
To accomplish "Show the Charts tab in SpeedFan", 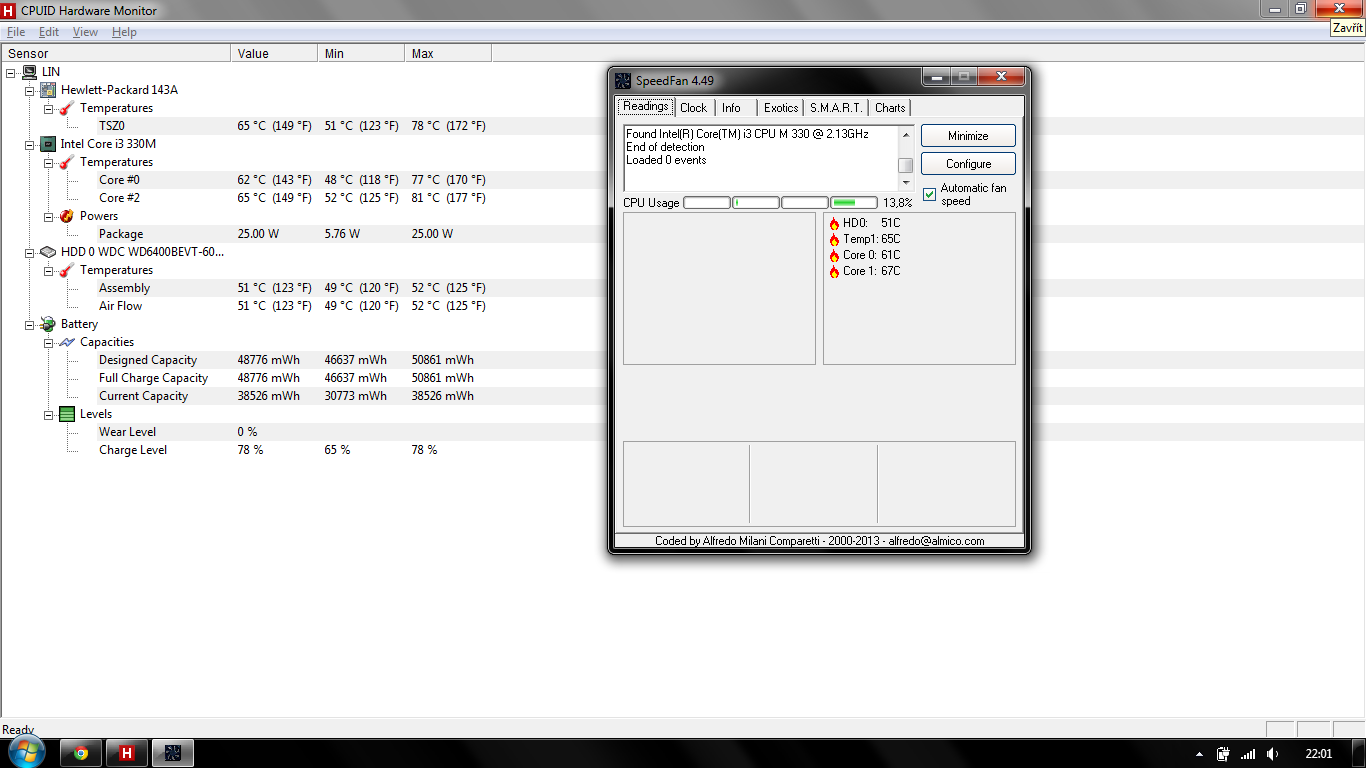I will pos(890,108).
